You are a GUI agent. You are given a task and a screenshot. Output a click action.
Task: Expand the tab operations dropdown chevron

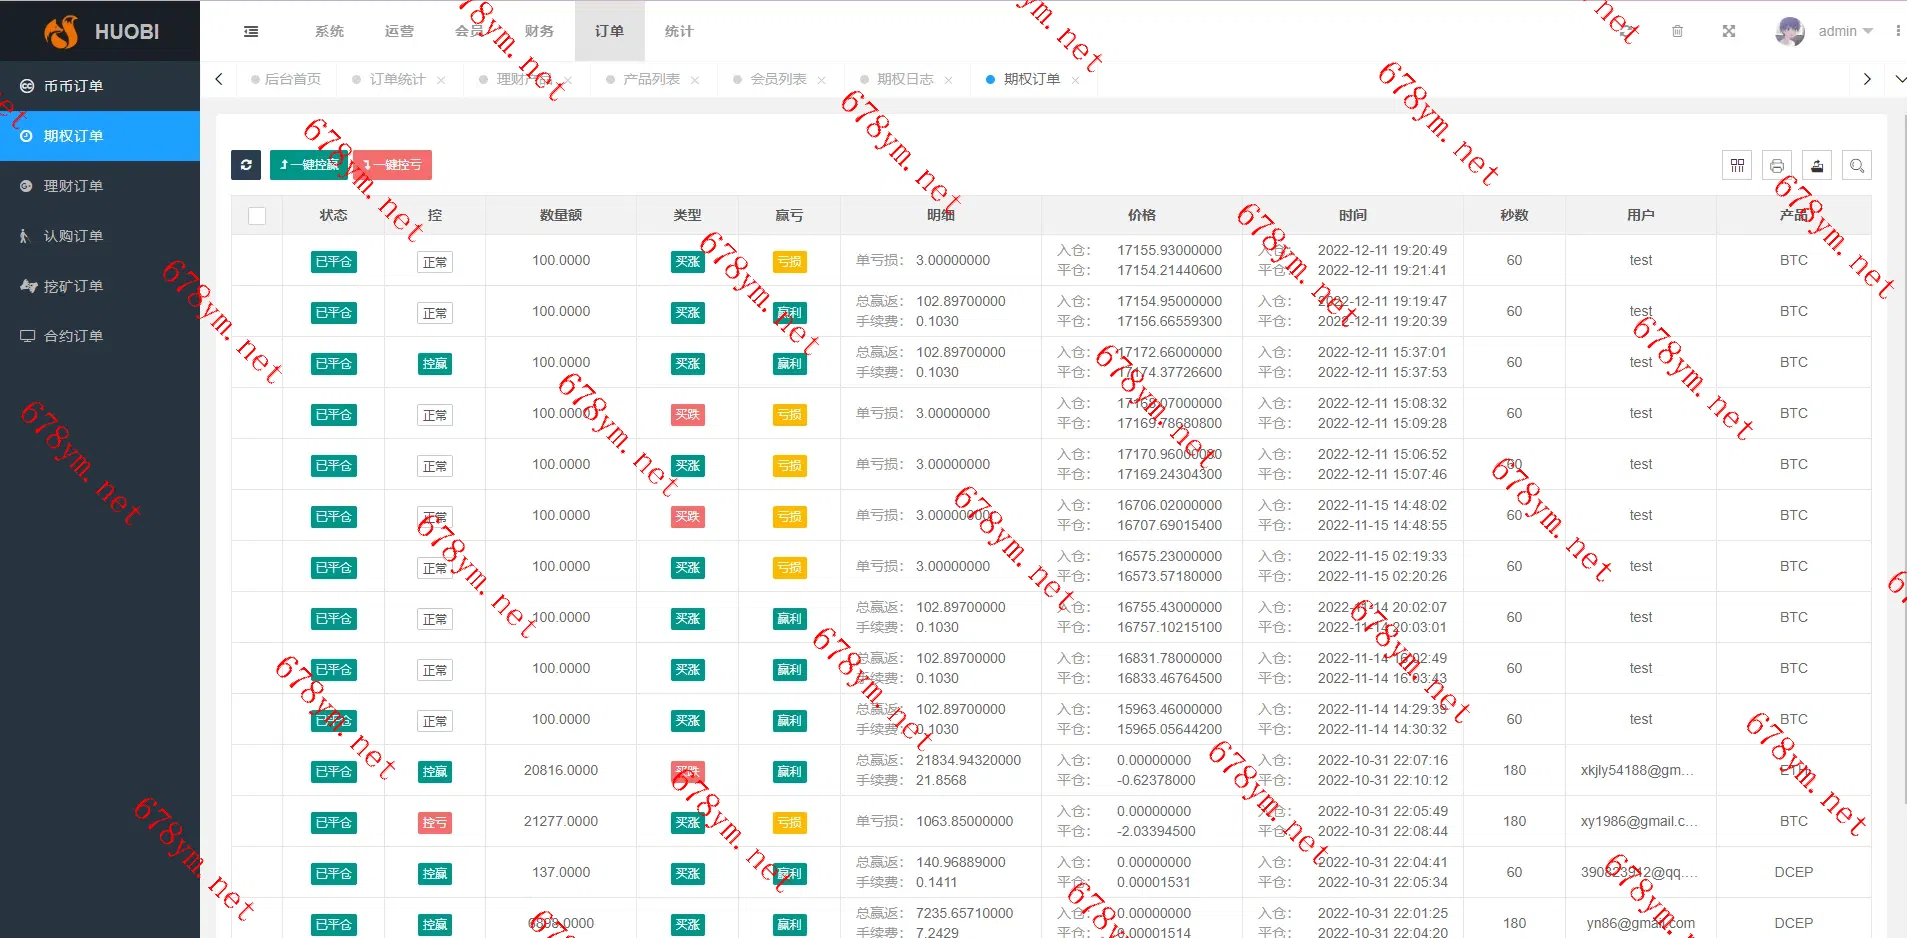(1899, 79)
